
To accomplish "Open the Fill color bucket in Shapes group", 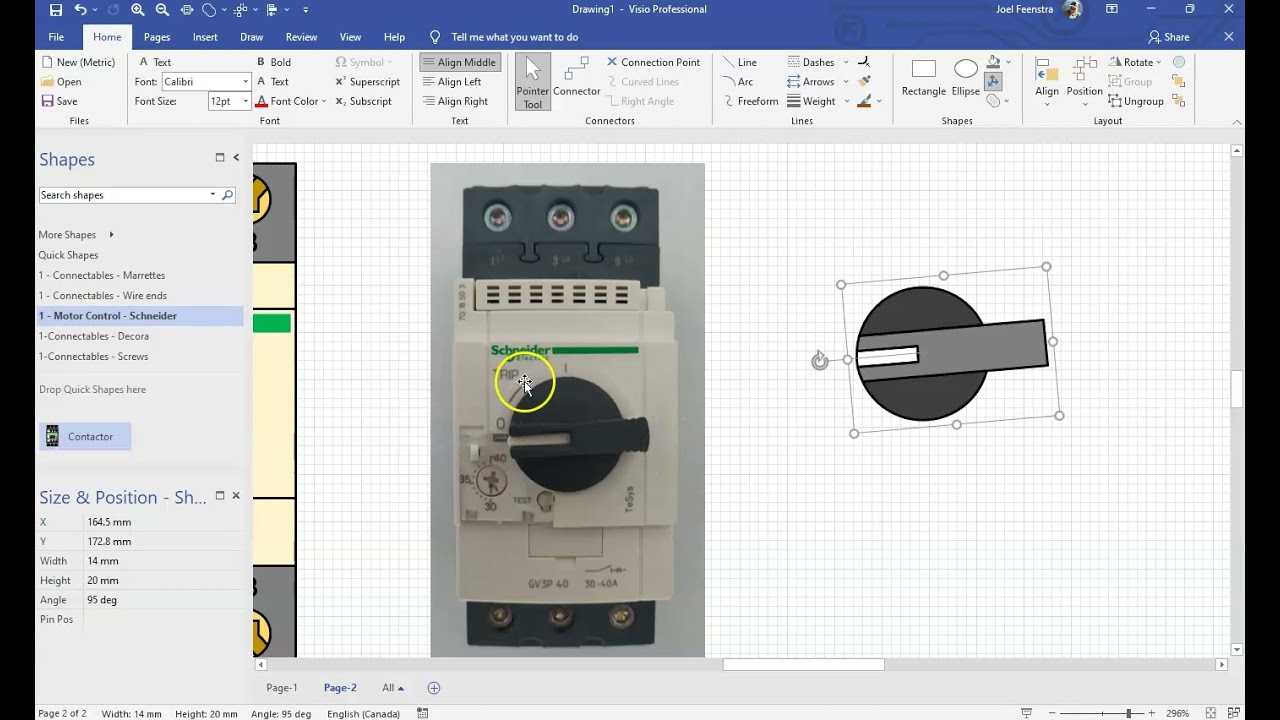I will [993, 62].
